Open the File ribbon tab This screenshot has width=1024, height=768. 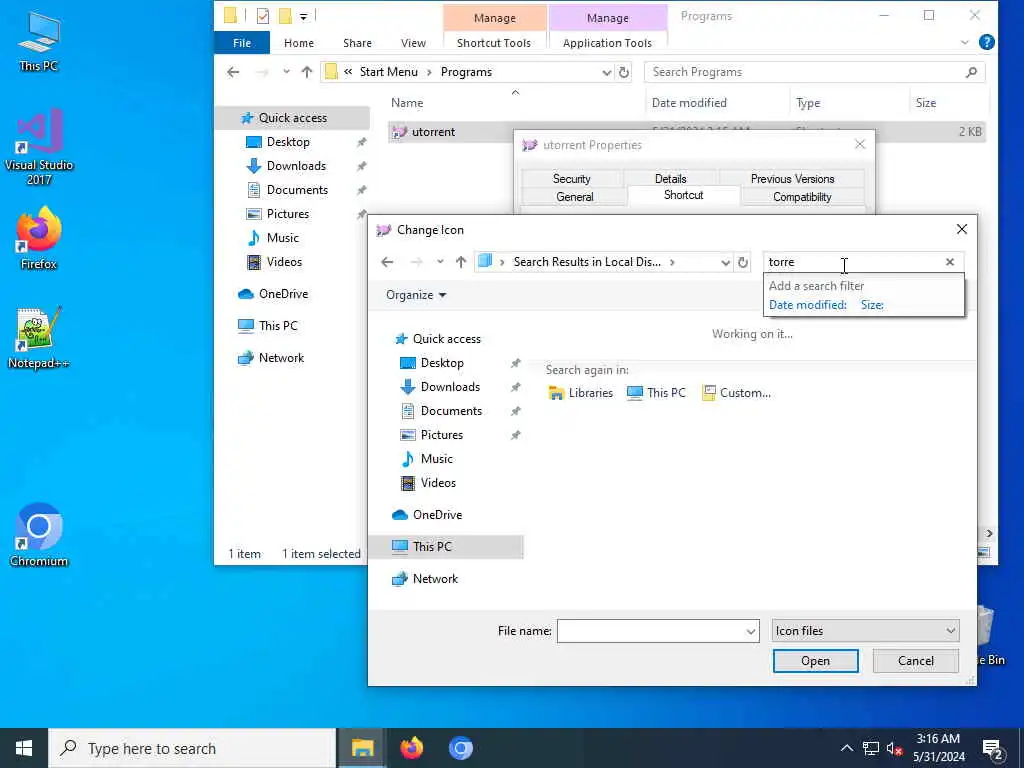[242, 42]
